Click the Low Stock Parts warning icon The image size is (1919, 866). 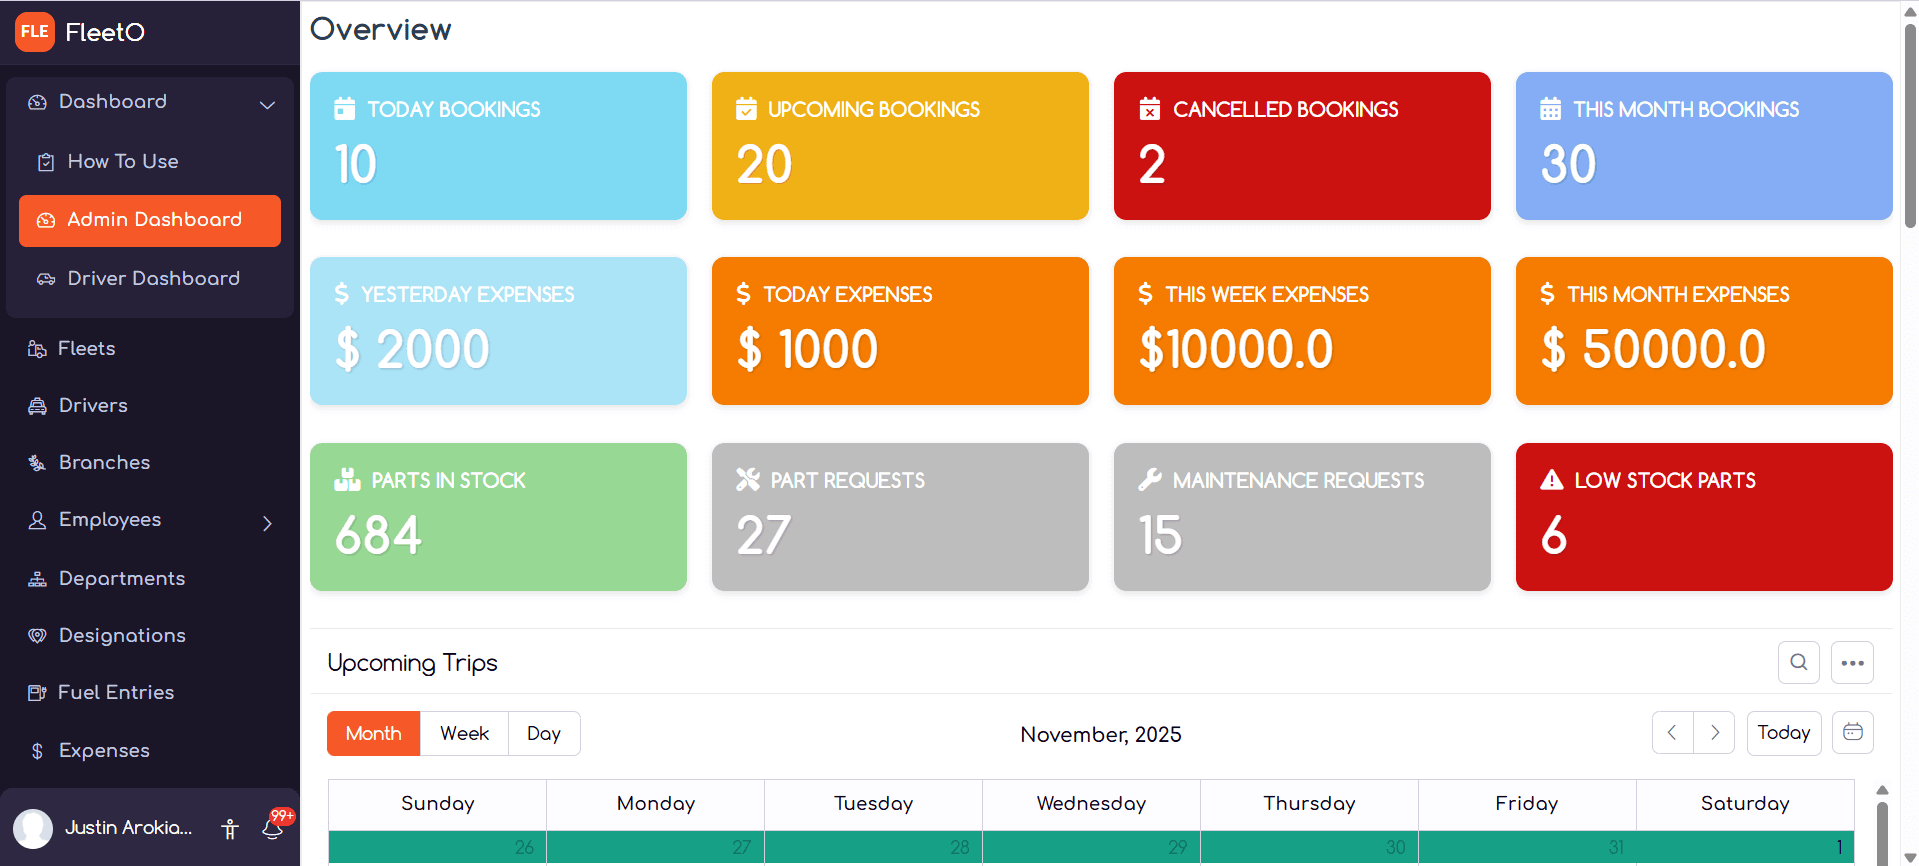[x=1551, y=480]
